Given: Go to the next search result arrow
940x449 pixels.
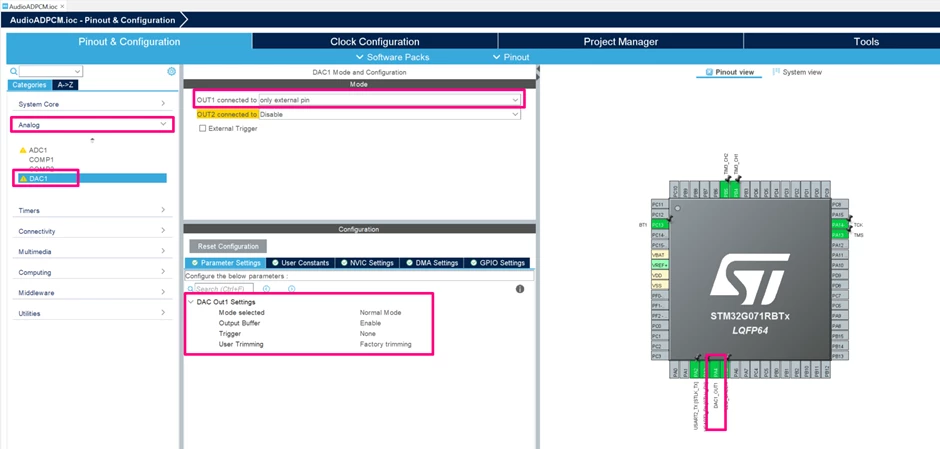Looking at the screenshot, I should pos(291,289).
